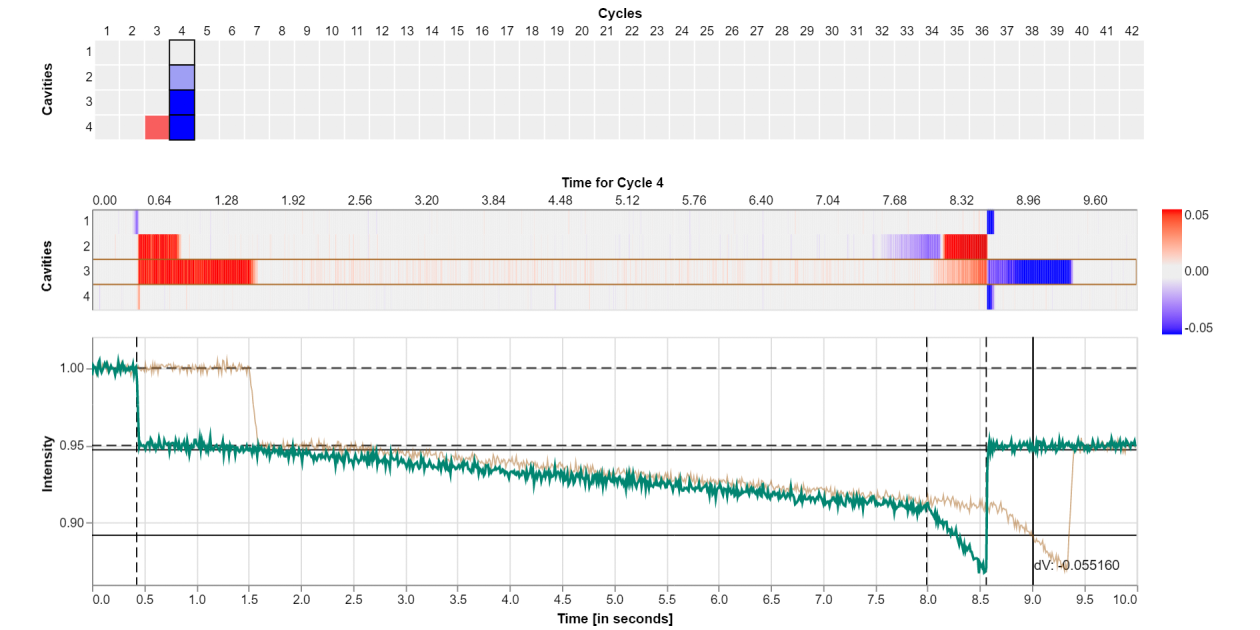Click the blue segment in cavity 3 heatmap row
Viewport: 1260px width, 630px height.
[1030, 272]
